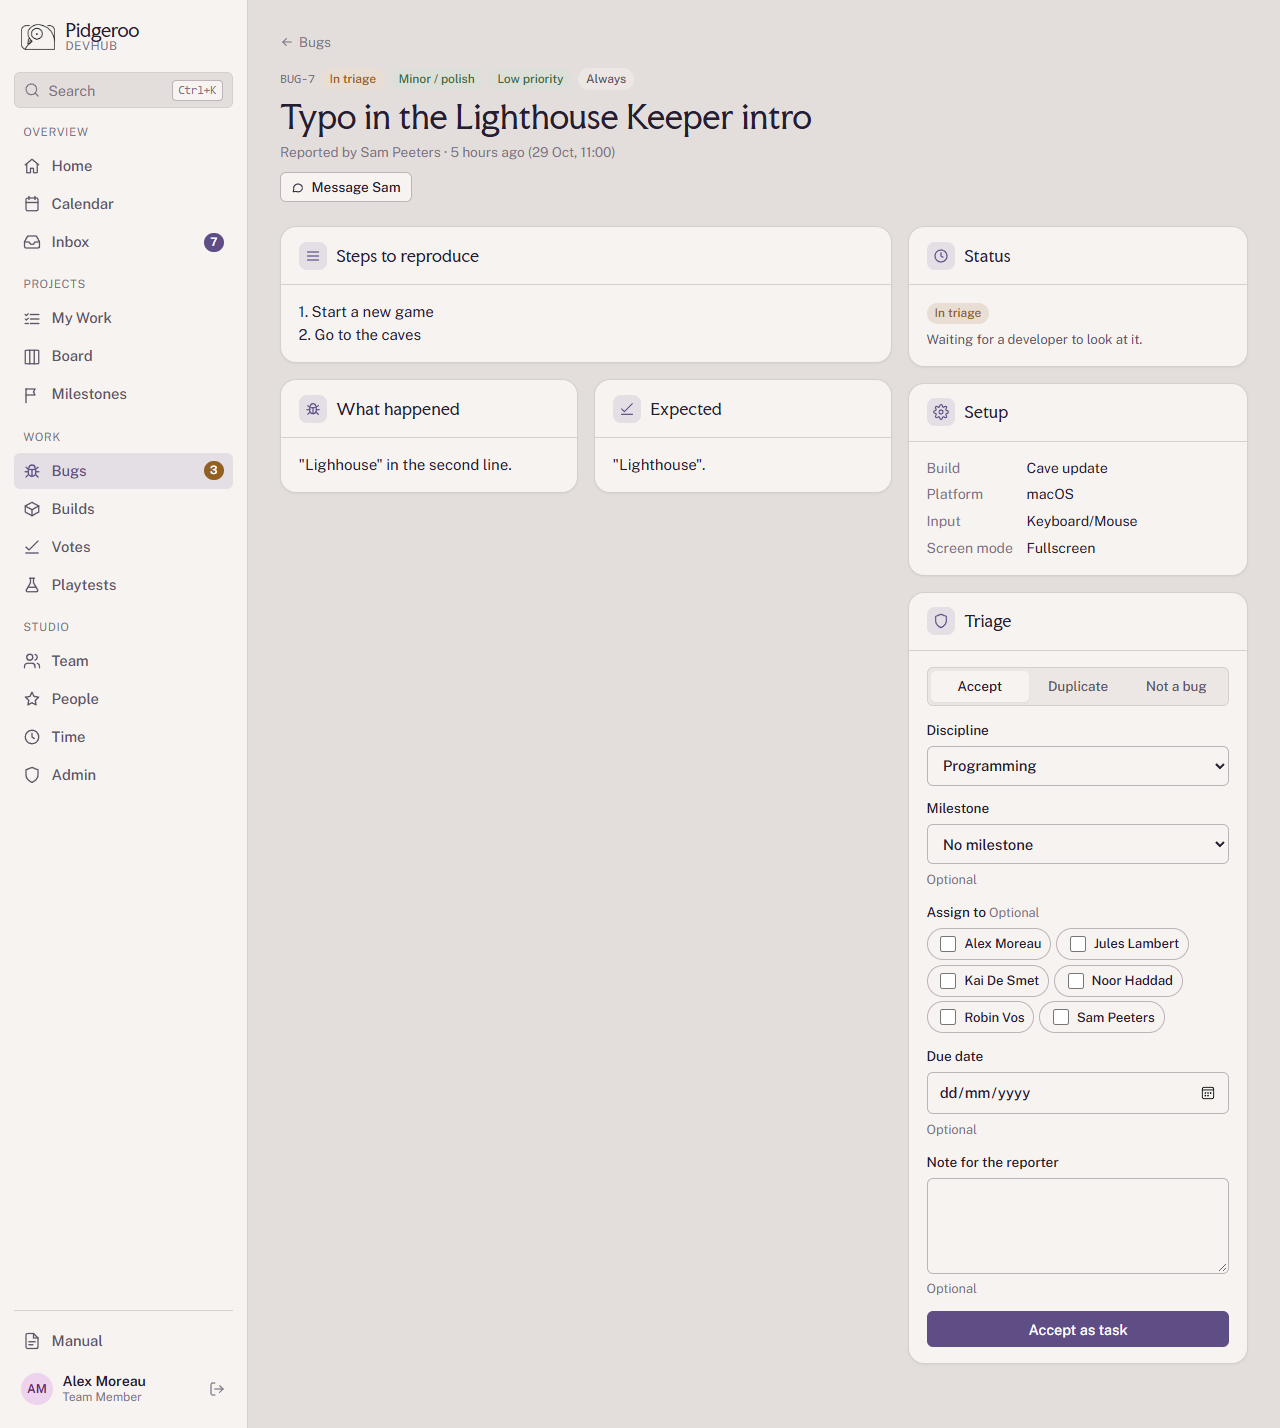Image resolution: width=1280 pixels, height=1428 pixels.
Task: Click the Due date input field
Action: coord(1078,1093)
